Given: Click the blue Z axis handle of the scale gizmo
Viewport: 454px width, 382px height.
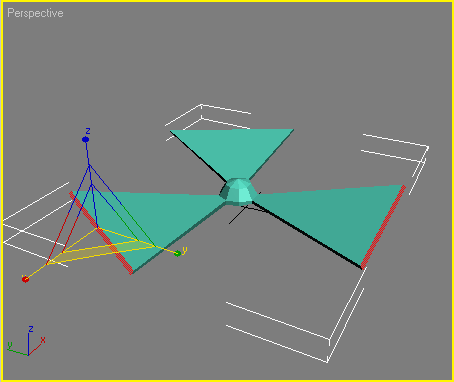Looking at the screenshot, I should (x=85, y=139).
